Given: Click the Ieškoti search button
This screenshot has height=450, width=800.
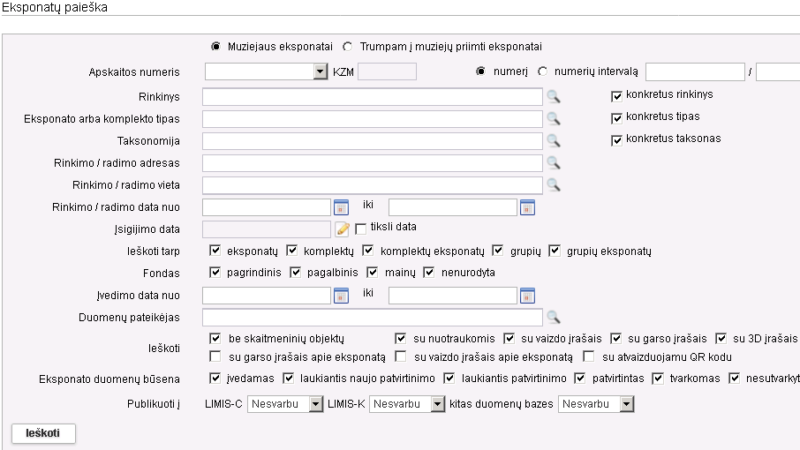Looking at the screenshot, I should (x=43, y=433).
